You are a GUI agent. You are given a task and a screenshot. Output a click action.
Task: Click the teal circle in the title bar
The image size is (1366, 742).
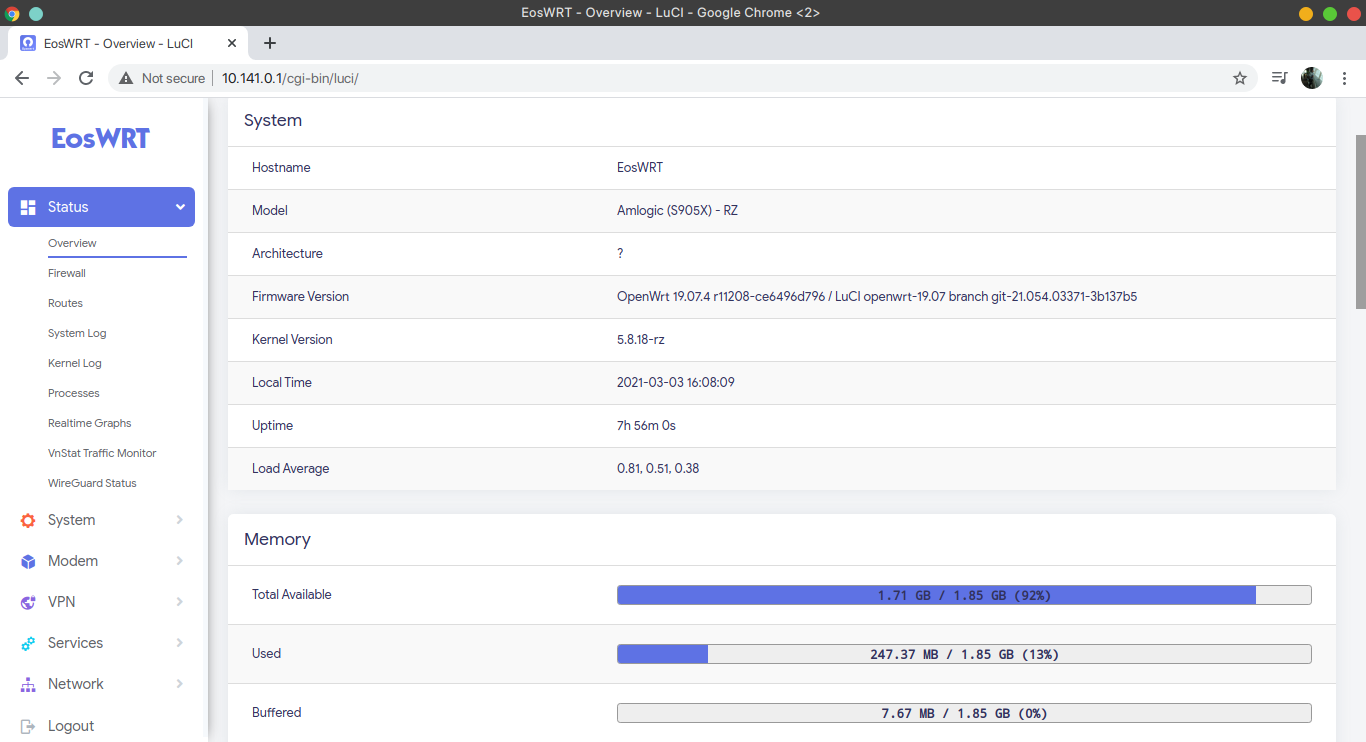[36, 13]
